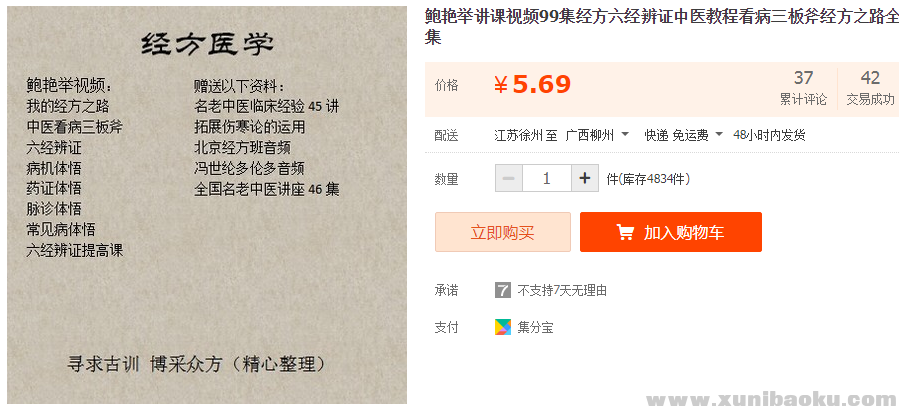Click the 集分宝 payment label
The image size is (899, 412).
[535, 326]
